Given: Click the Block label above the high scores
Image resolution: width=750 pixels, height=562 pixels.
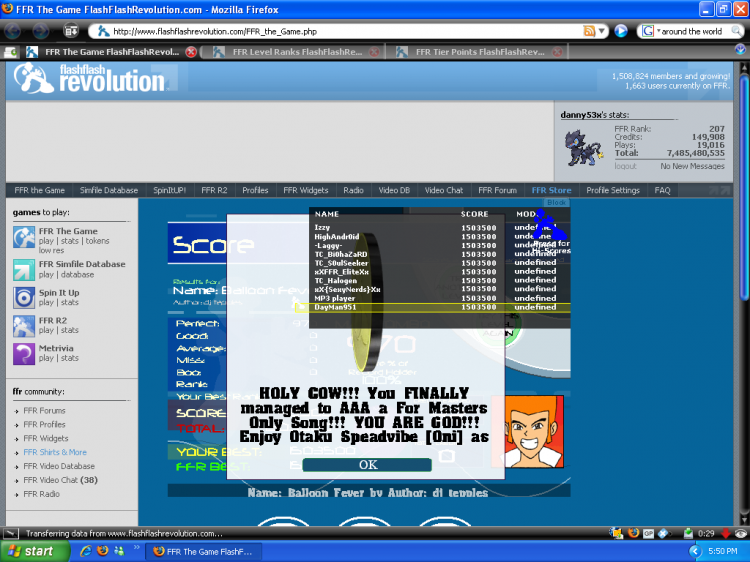Looking at the screenshot, I should click(x=556, y=203).
